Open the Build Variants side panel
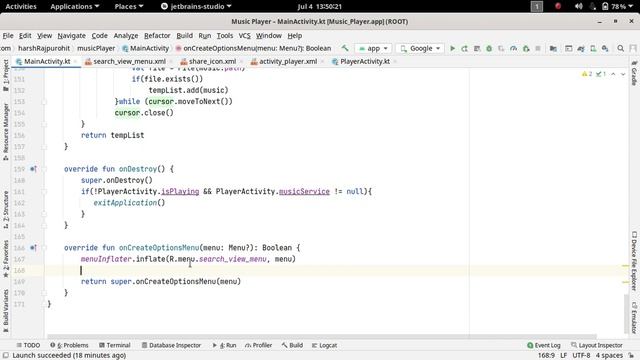The image size is (640, 360). pyautogui.click(x=6, y=311)
